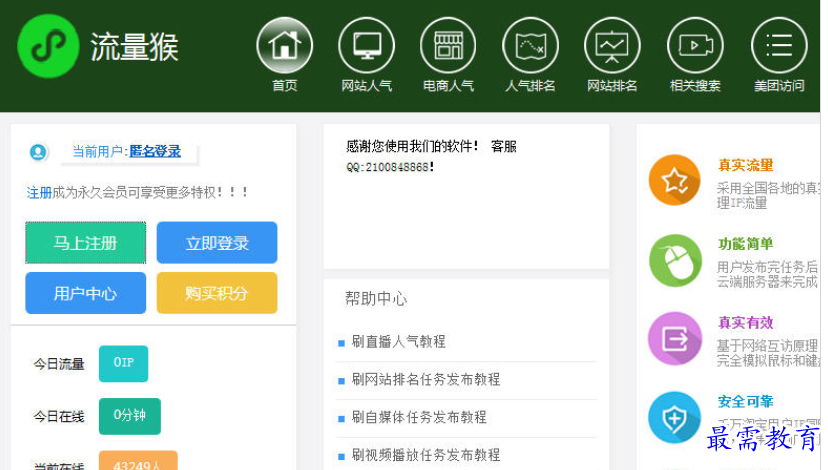Click the 流量猴 brand title text
The height and width of the screenshot is (470, 828).
pyautogui.click(x=134, y=47)
